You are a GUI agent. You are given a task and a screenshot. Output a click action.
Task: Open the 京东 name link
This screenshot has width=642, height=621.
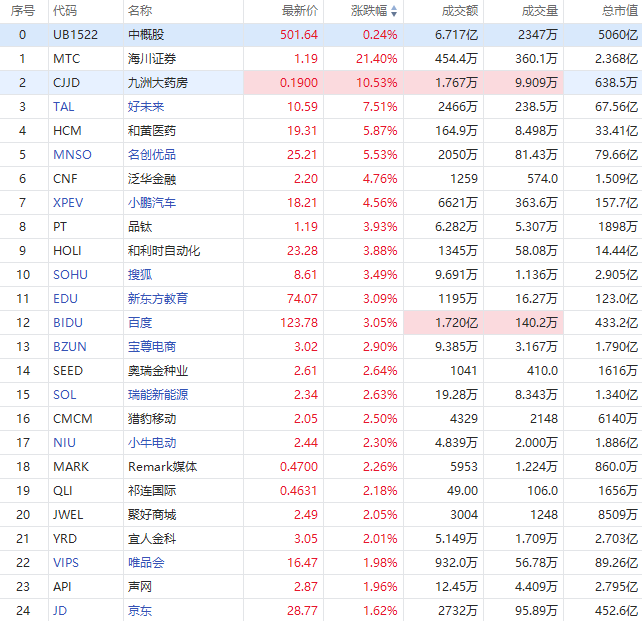(x=140, y=611)
